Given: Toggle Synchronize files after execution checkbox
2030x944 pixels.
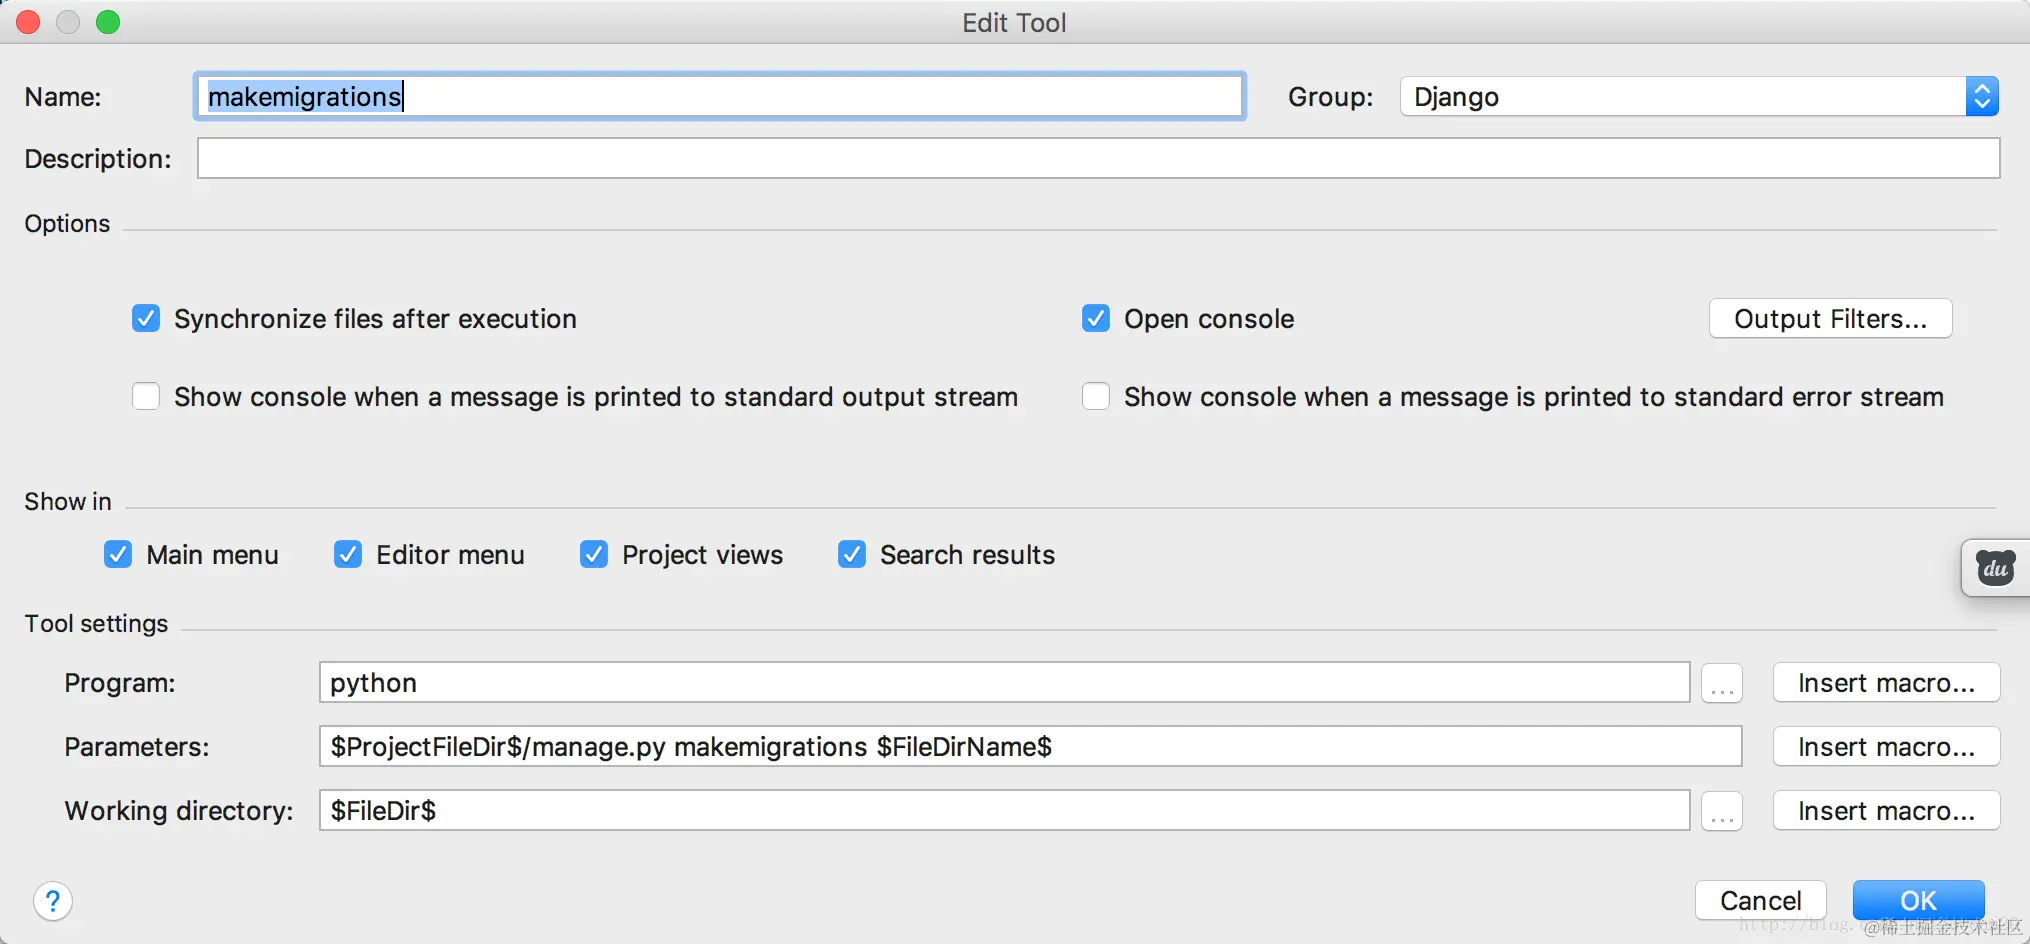Looking at the screenshot, I should (x=146, y=319).
